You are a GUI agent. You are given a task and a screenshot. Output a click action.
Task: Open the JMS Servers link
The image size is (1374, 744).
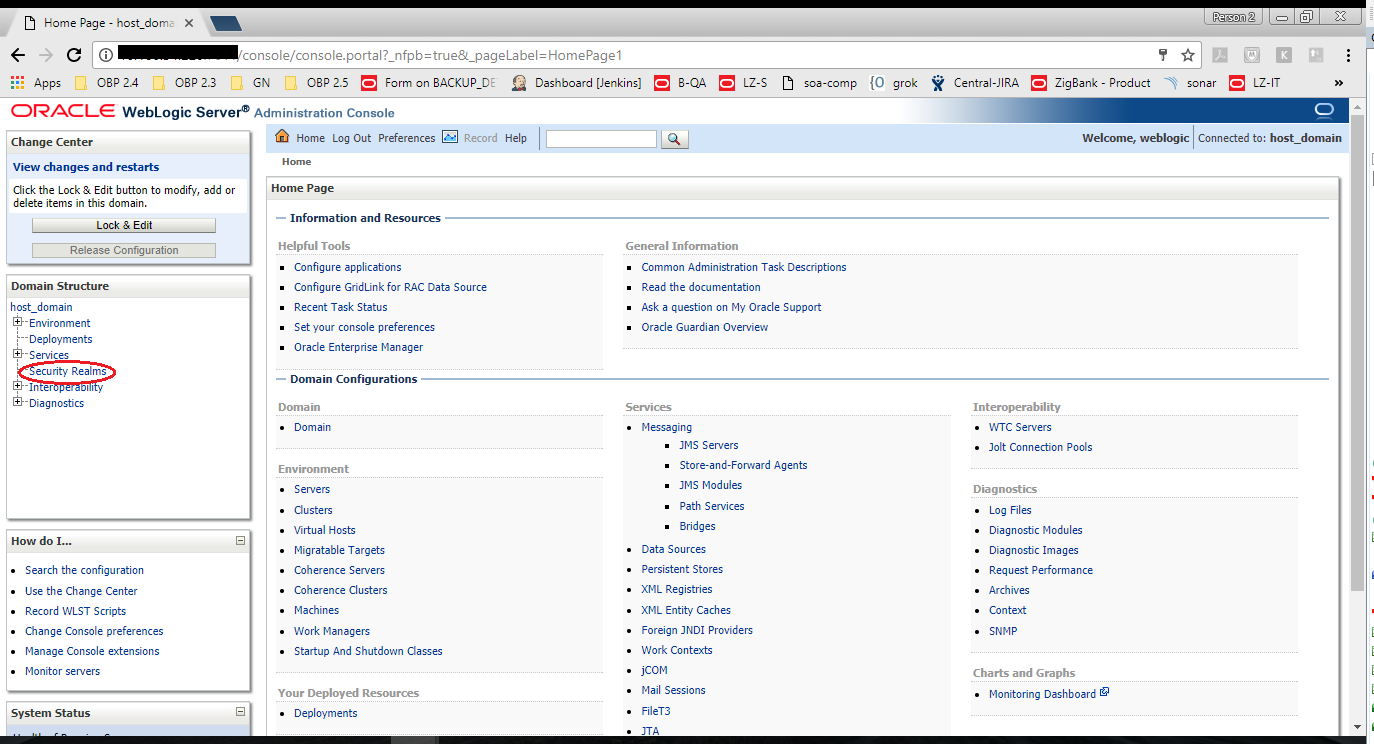pos(709,445)
